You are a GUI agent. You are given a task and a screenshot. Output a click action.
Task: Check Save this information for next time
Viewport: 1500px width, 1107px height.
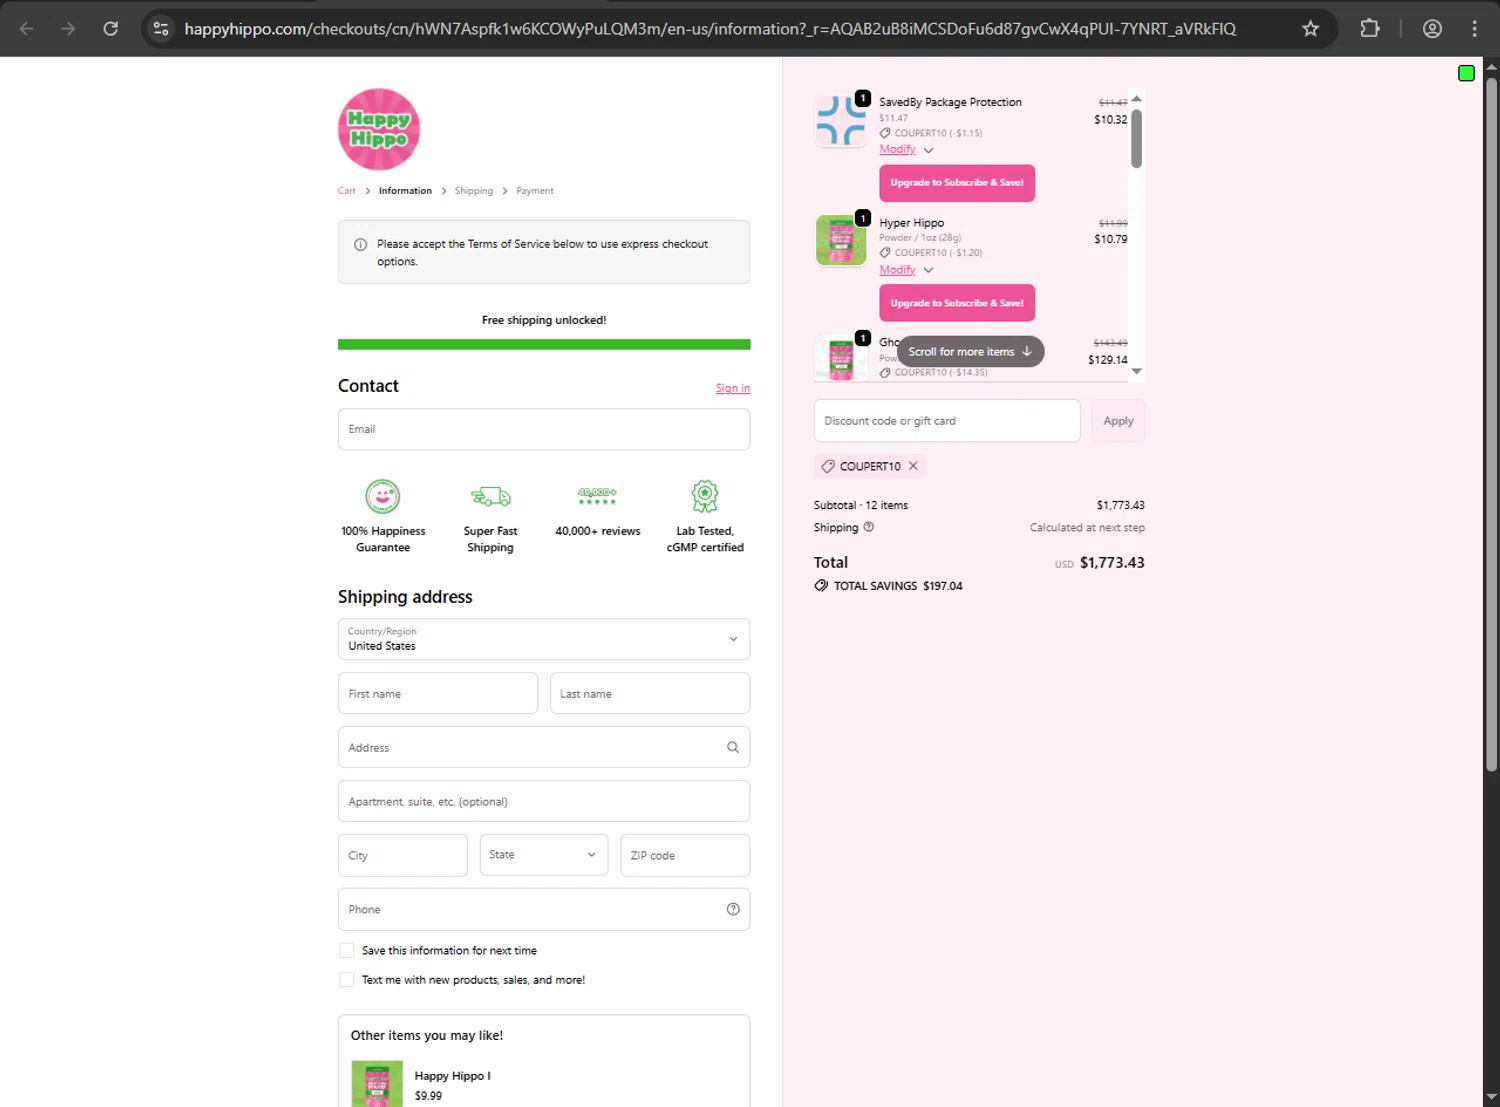[347, 950]
